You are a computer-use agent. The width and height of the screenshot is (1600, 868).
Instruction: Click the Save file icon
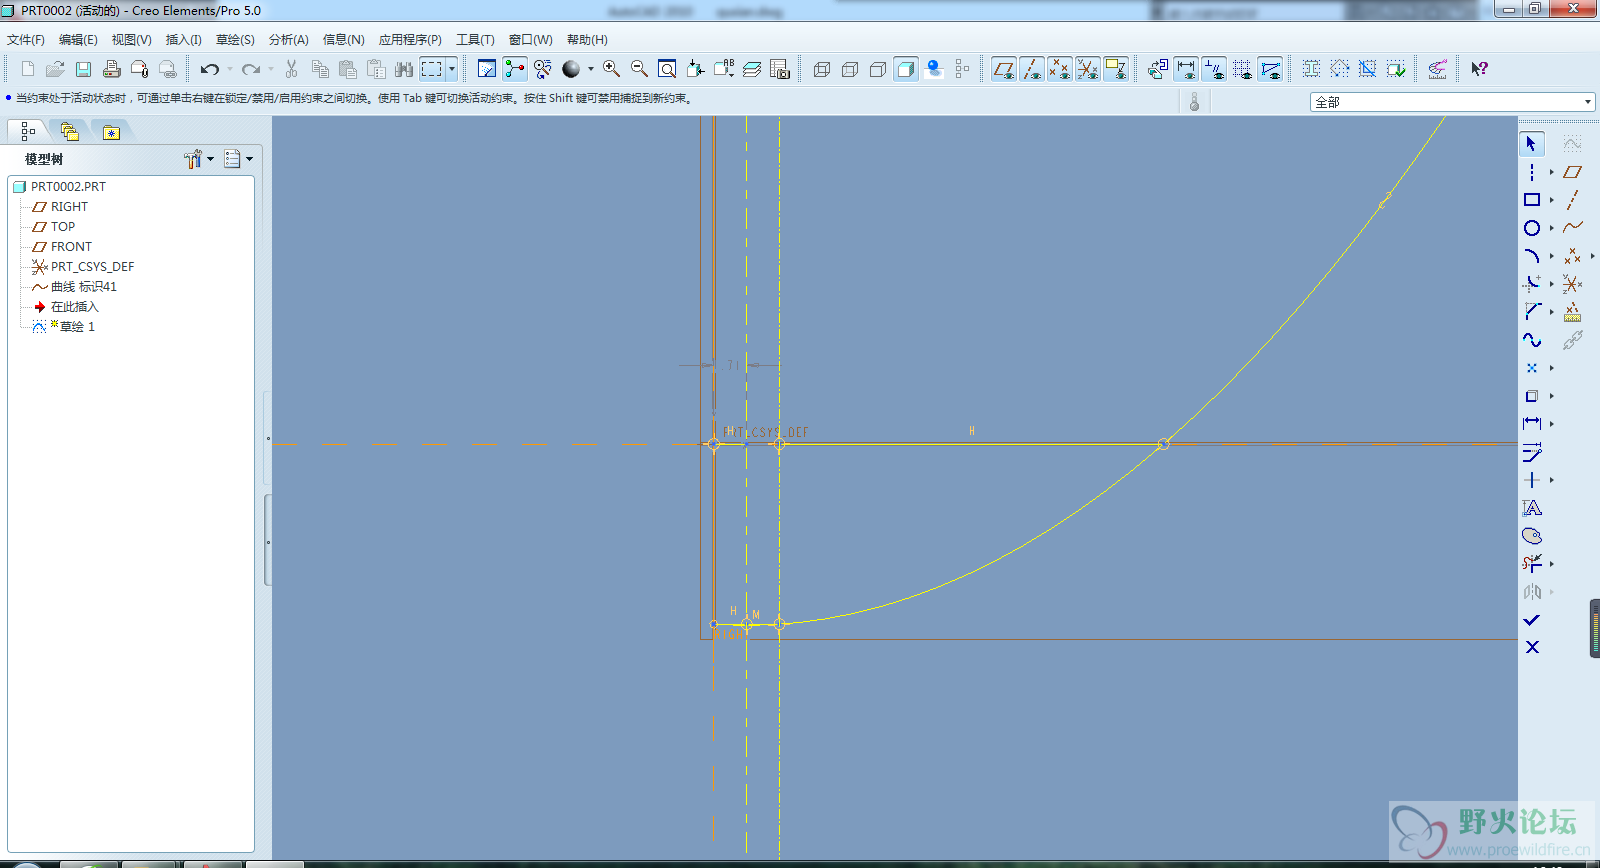click(84, 69)
